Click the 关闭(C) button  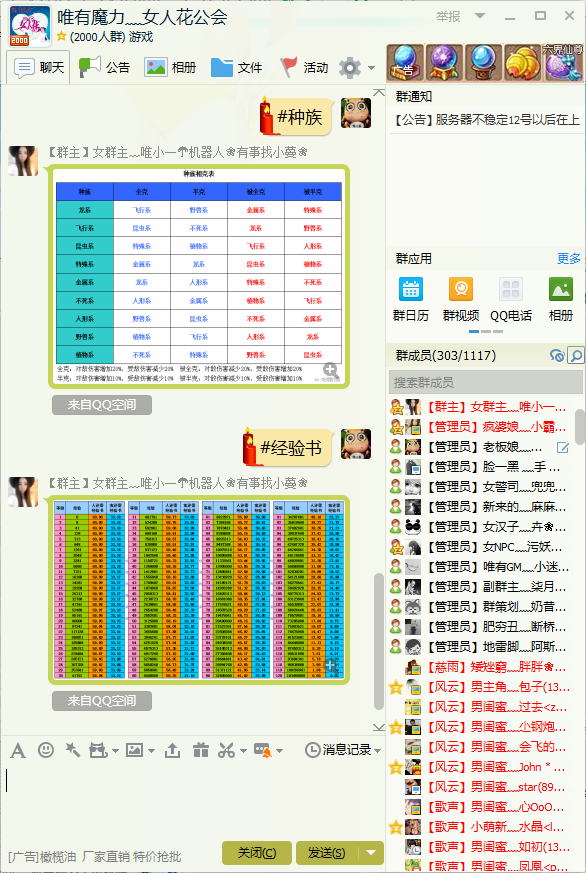point(257,852)
